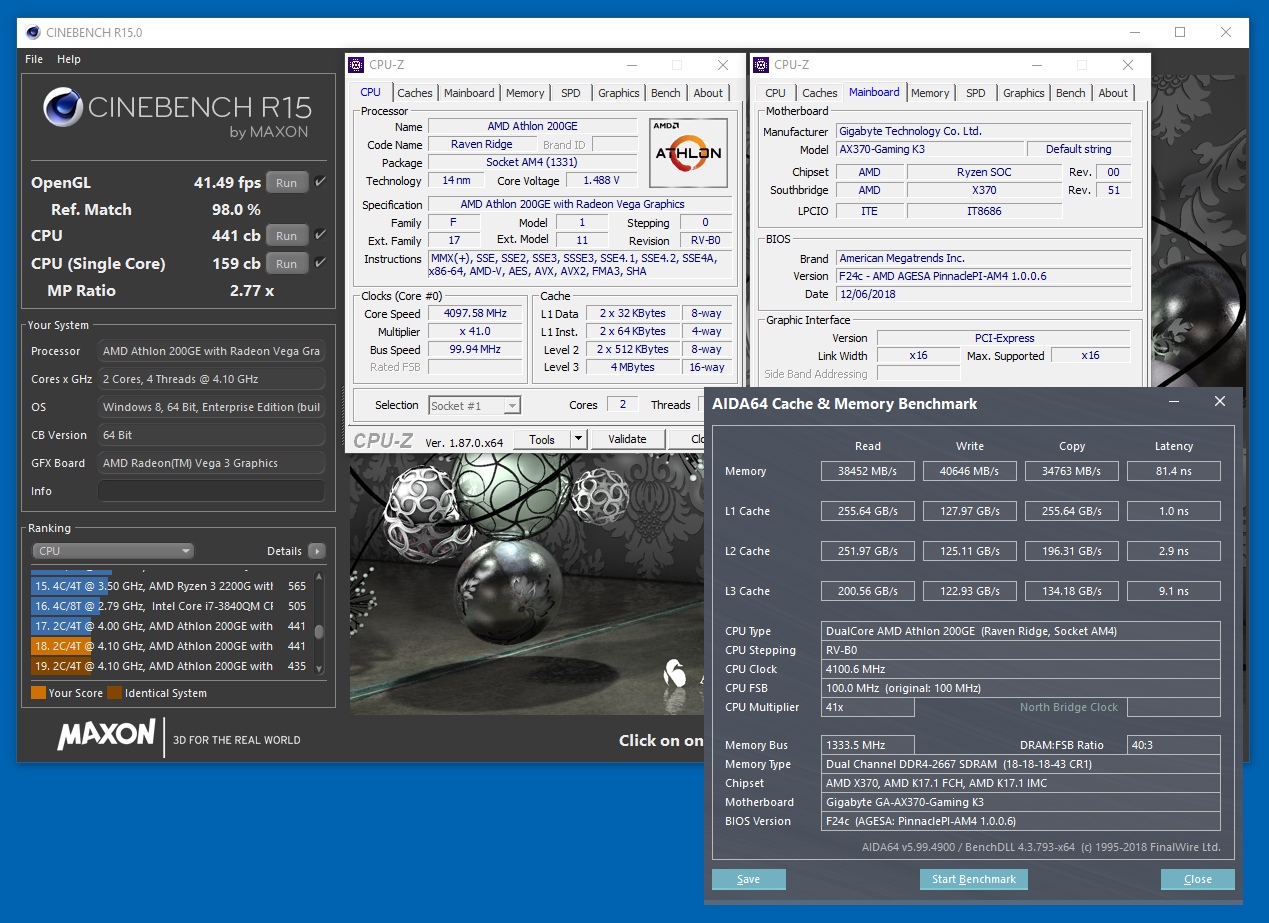Screen dimensions: 1269x923
Task: Run the CPU benchmark
Action: (287, 236)
